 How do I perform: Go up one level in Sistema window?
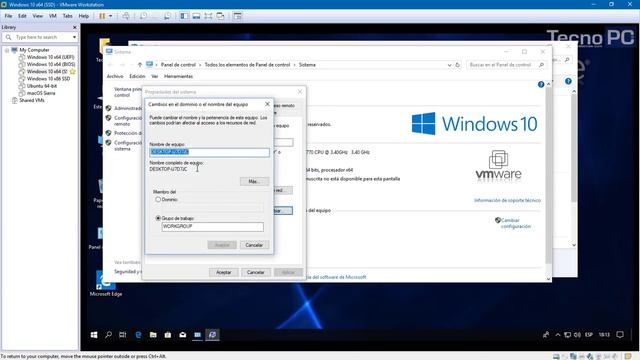(x=140, y=65)
